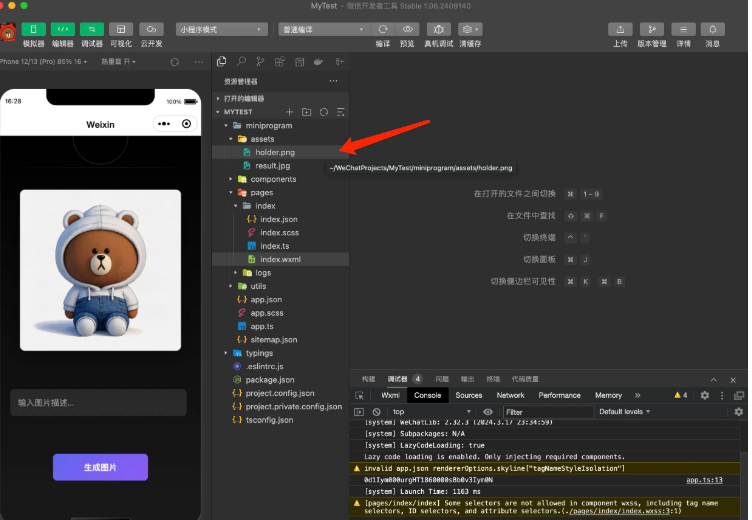This screenshot has height=520, width=752.
Task: Create a new file in MYTEST
Action: coord(289,112)
